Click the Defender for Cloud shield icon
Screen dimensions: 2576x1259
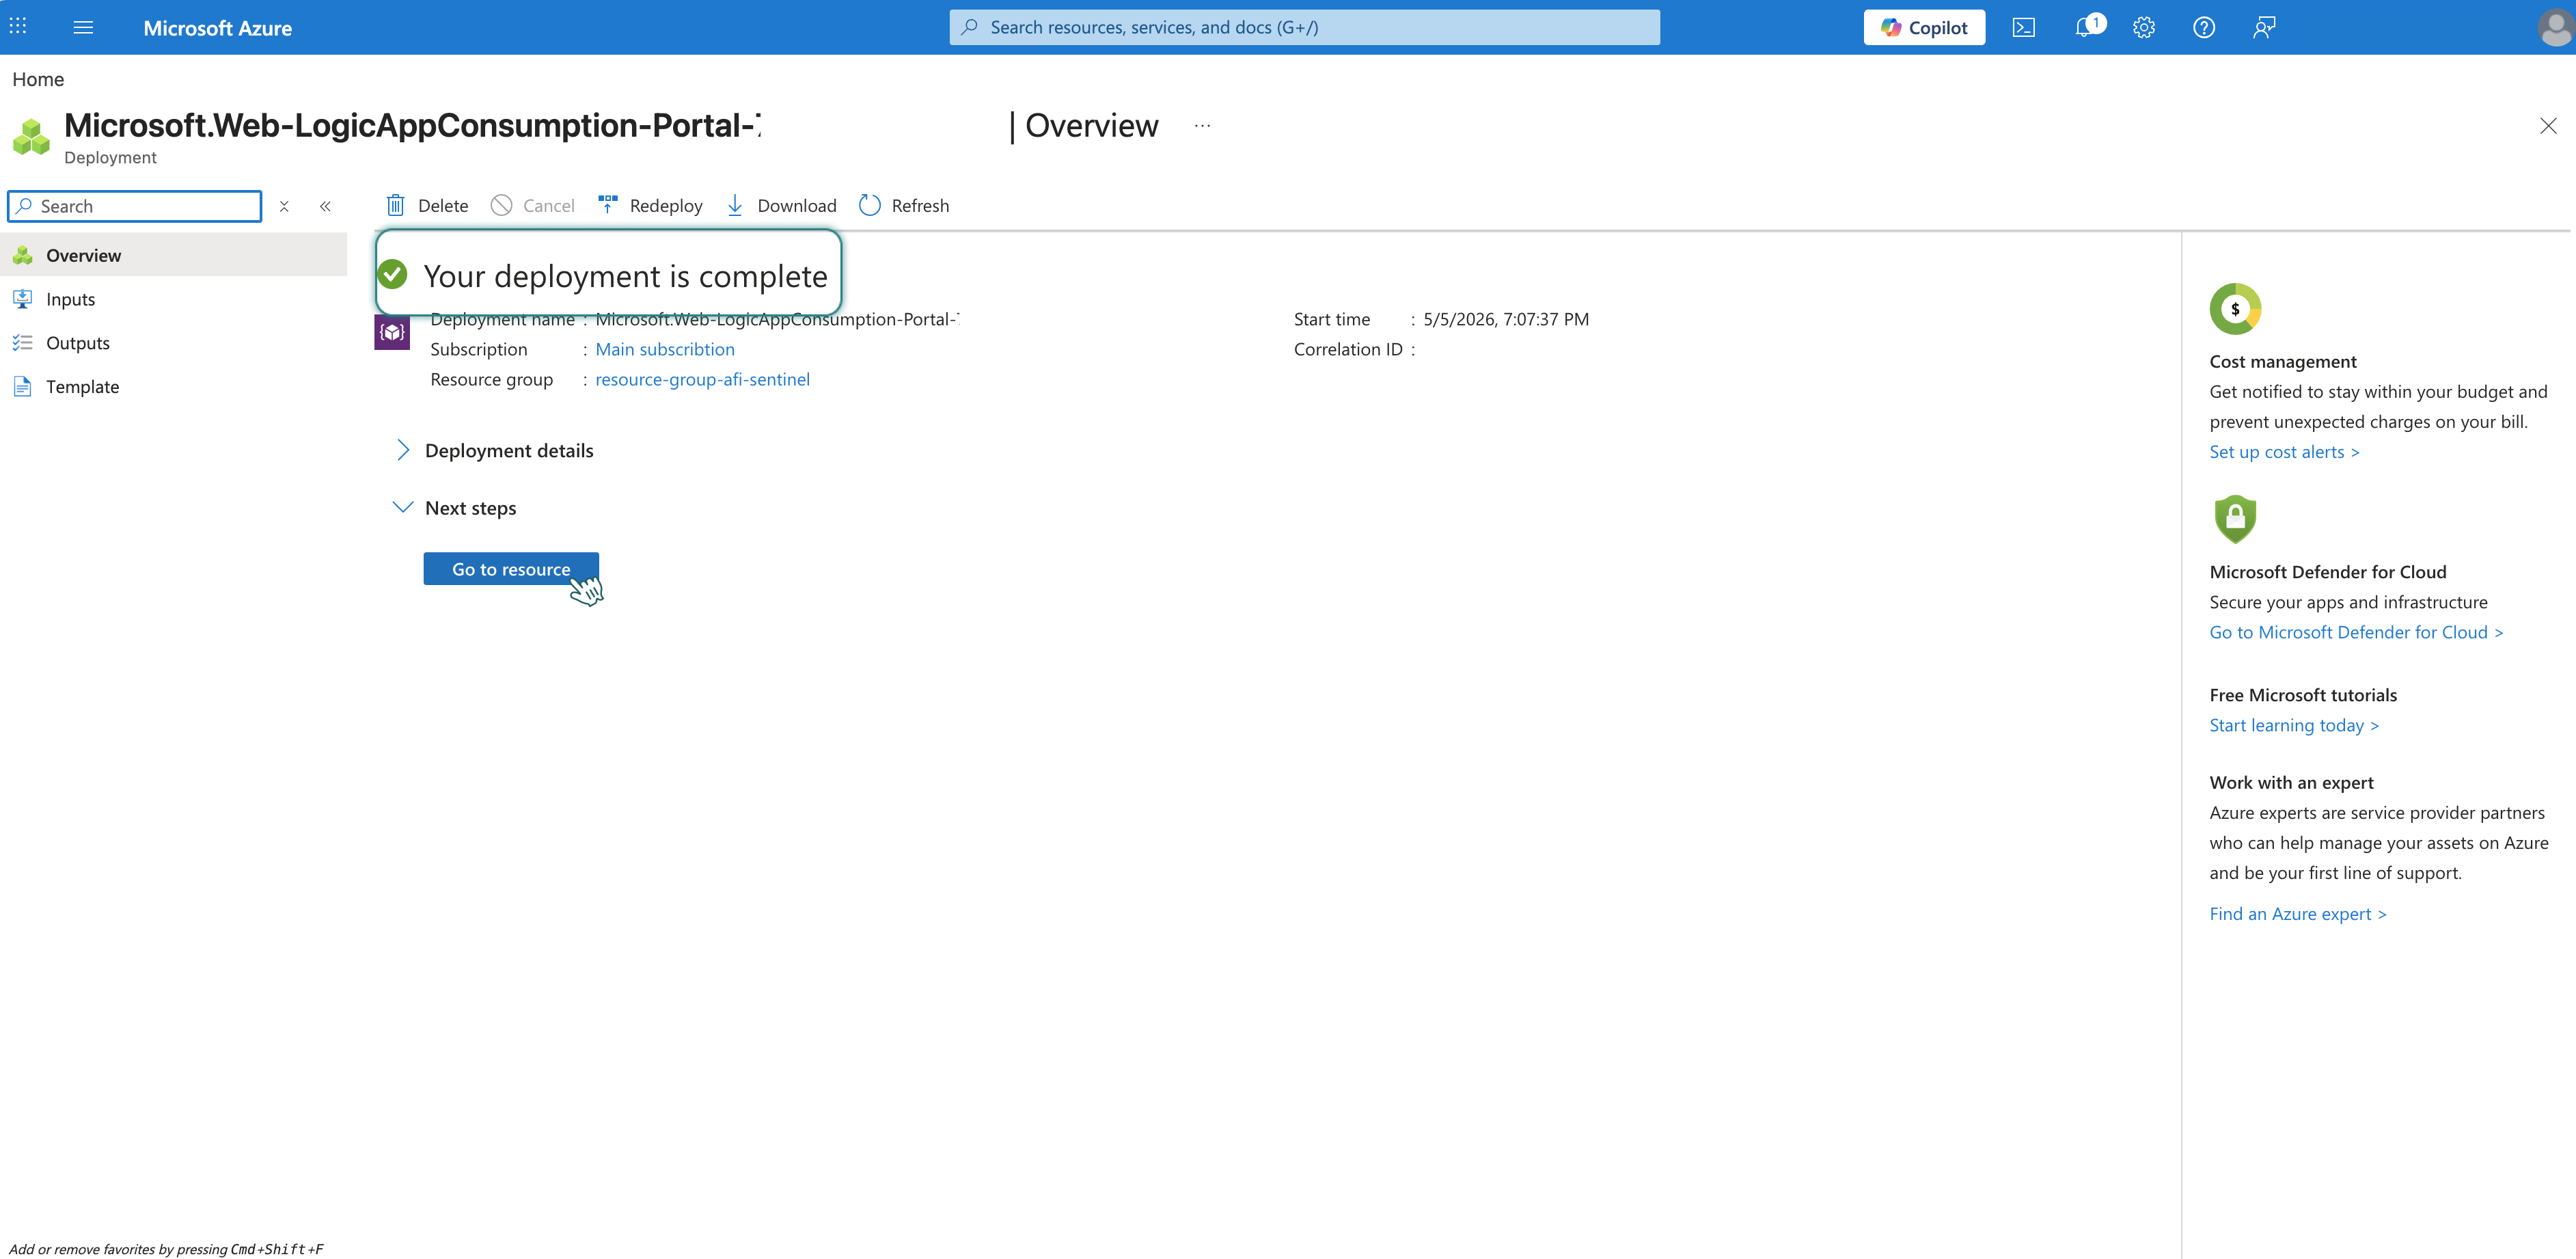click(x=2235, y=519)
